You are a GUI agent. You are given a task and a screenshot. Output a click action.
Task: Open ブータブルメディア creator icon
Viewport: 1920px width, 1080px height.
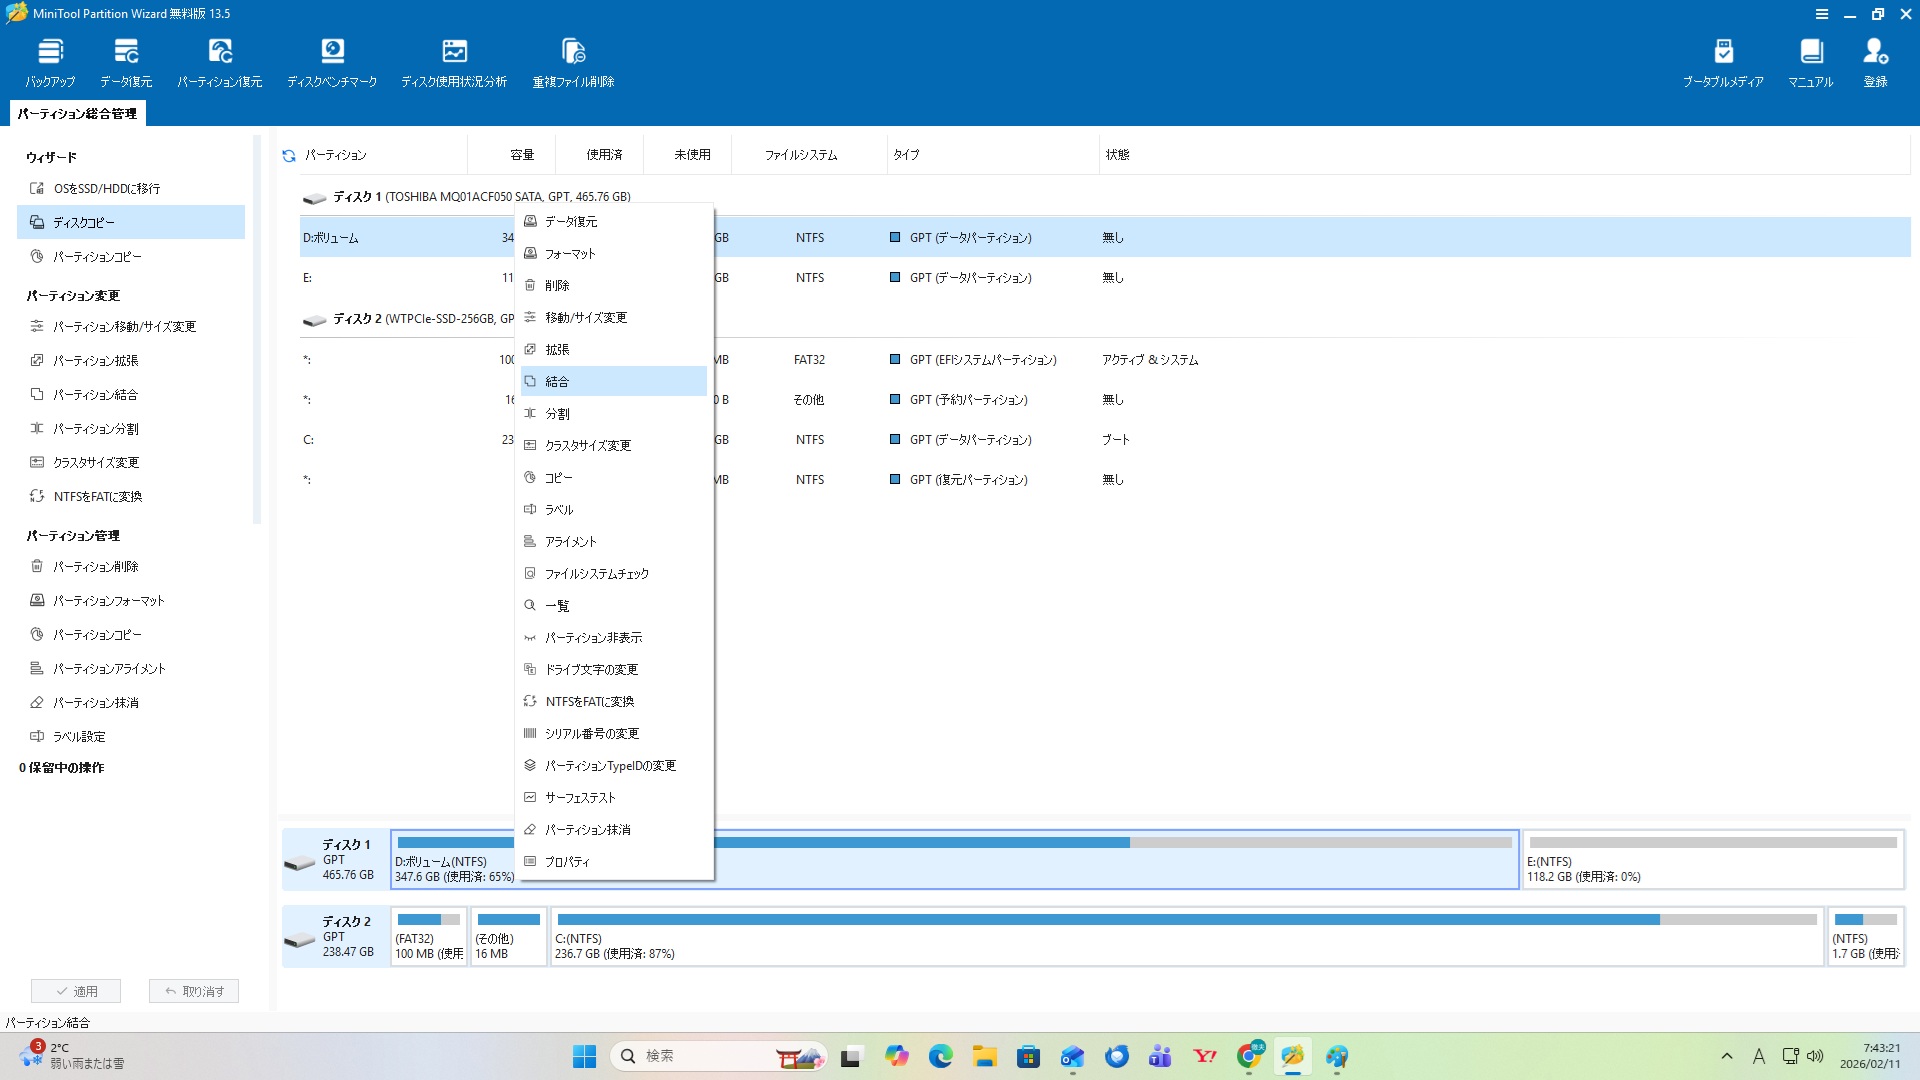point(1723,52)
